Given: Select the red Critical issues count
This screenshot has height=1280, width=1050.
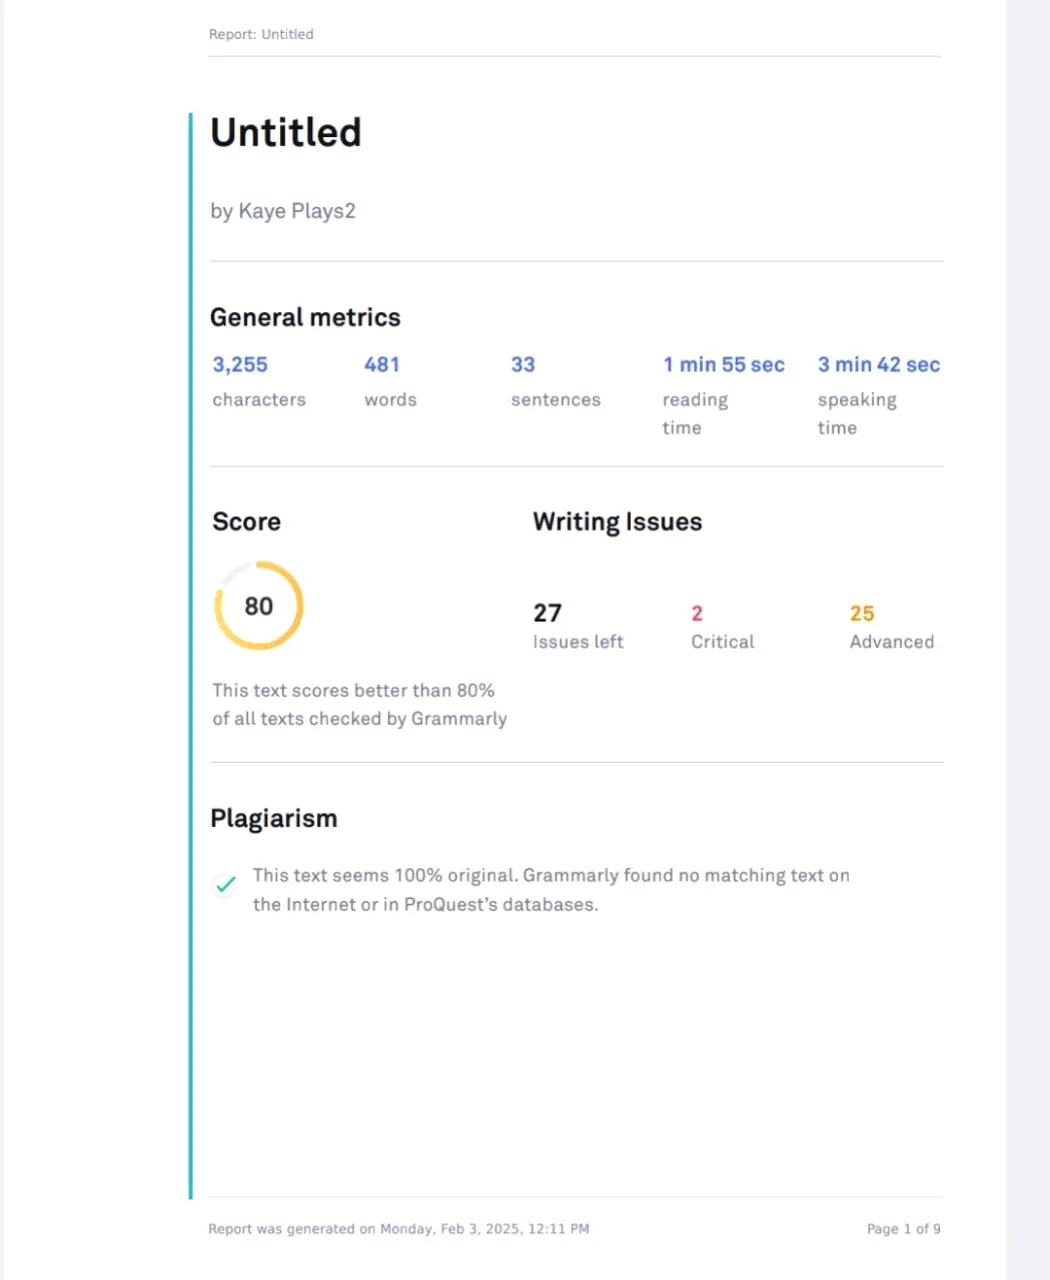Looking at the screenshot, I should coord(697,614).
